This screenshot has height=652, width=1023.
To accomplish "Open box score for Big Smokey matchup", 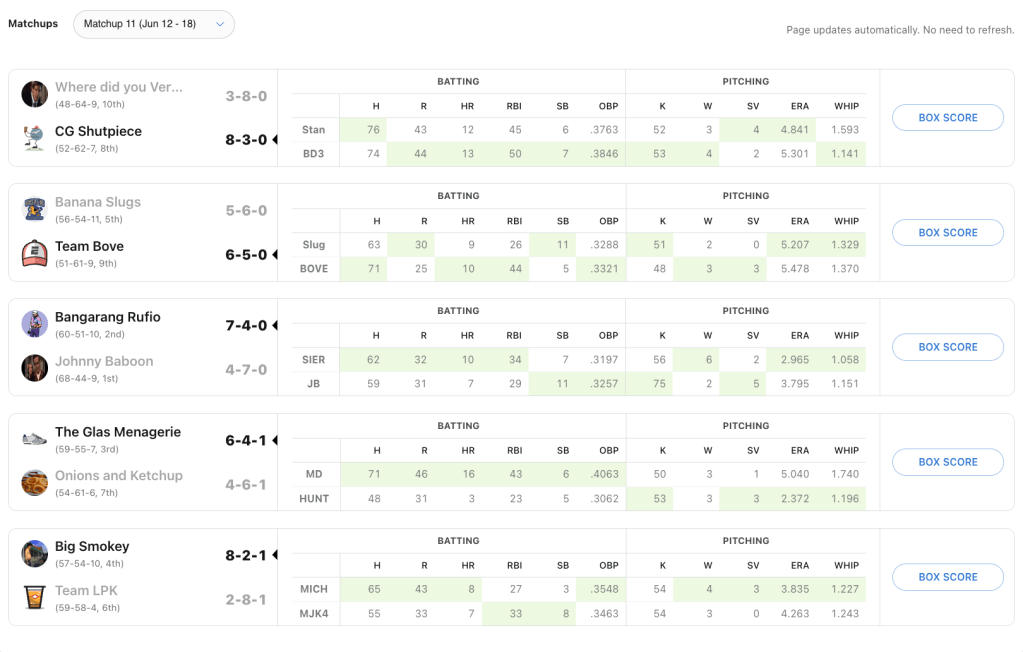I will [947, 577].
